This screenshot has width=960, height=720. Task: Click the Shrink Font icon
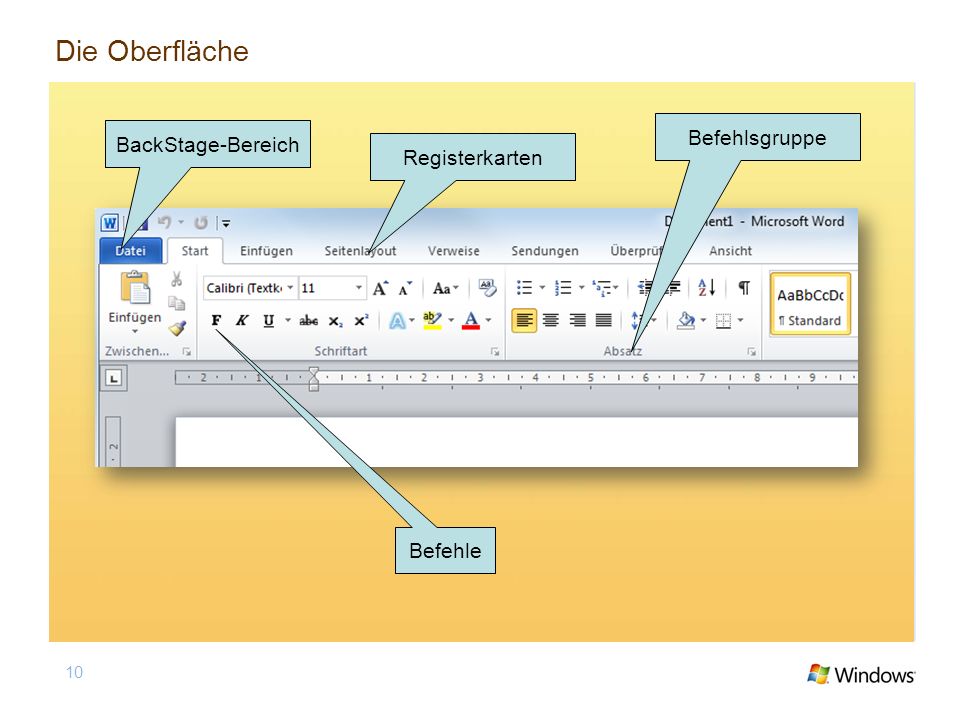405,288
